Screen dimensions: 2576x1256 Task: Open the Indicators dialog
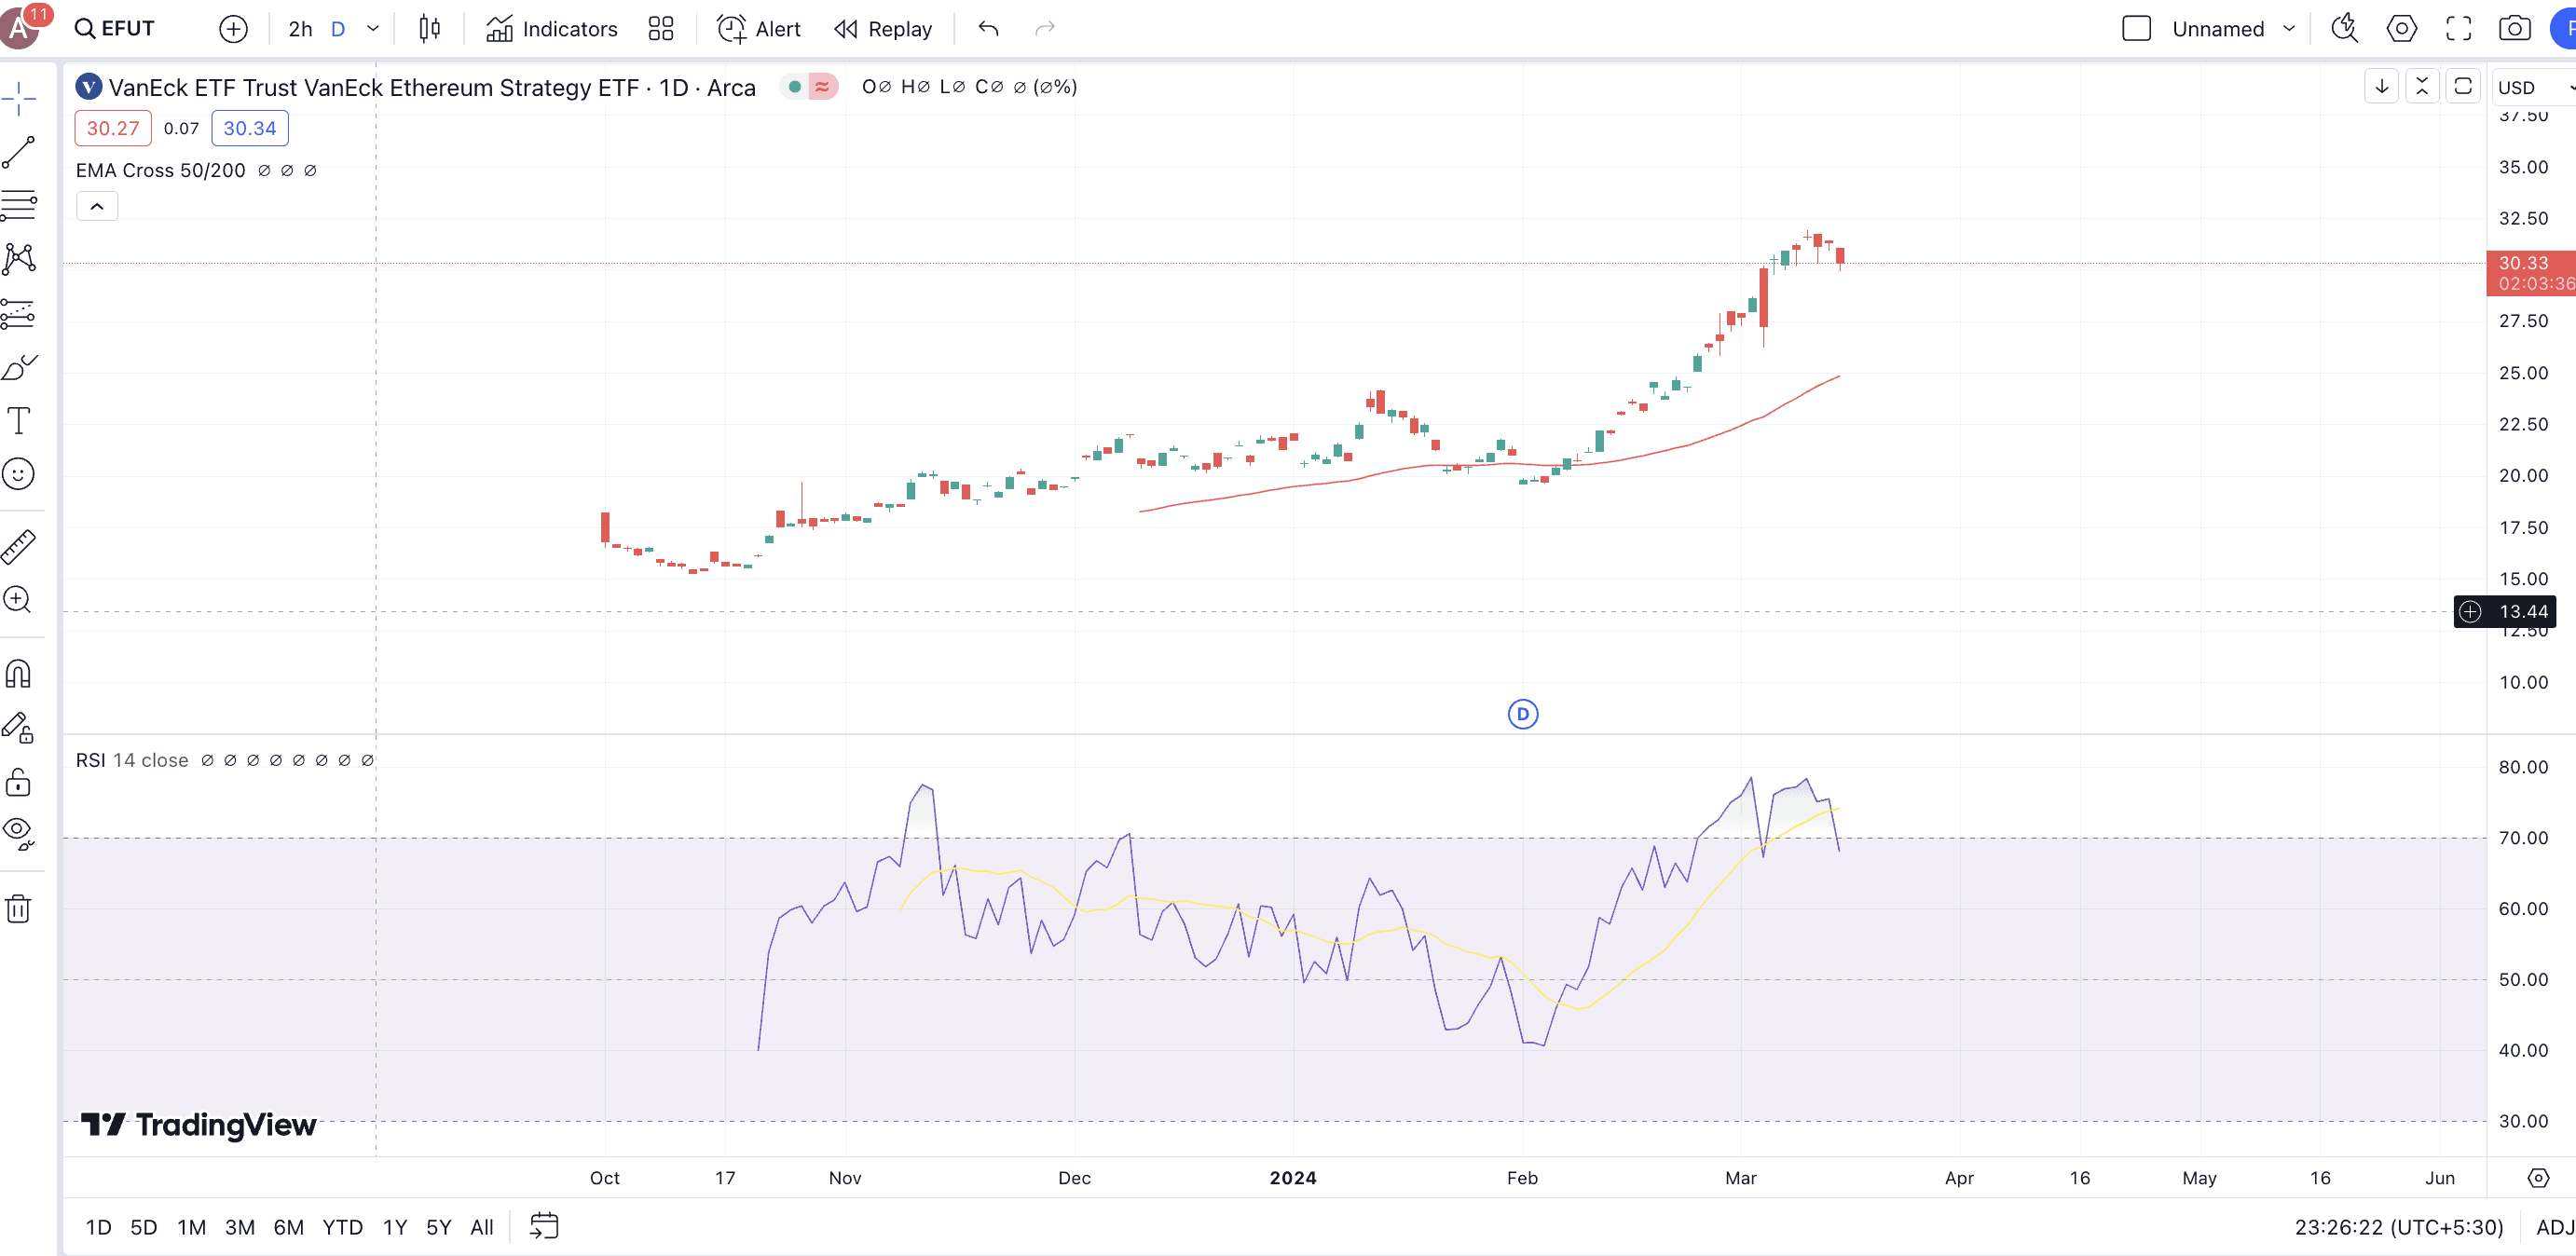[x=552, y=29]
